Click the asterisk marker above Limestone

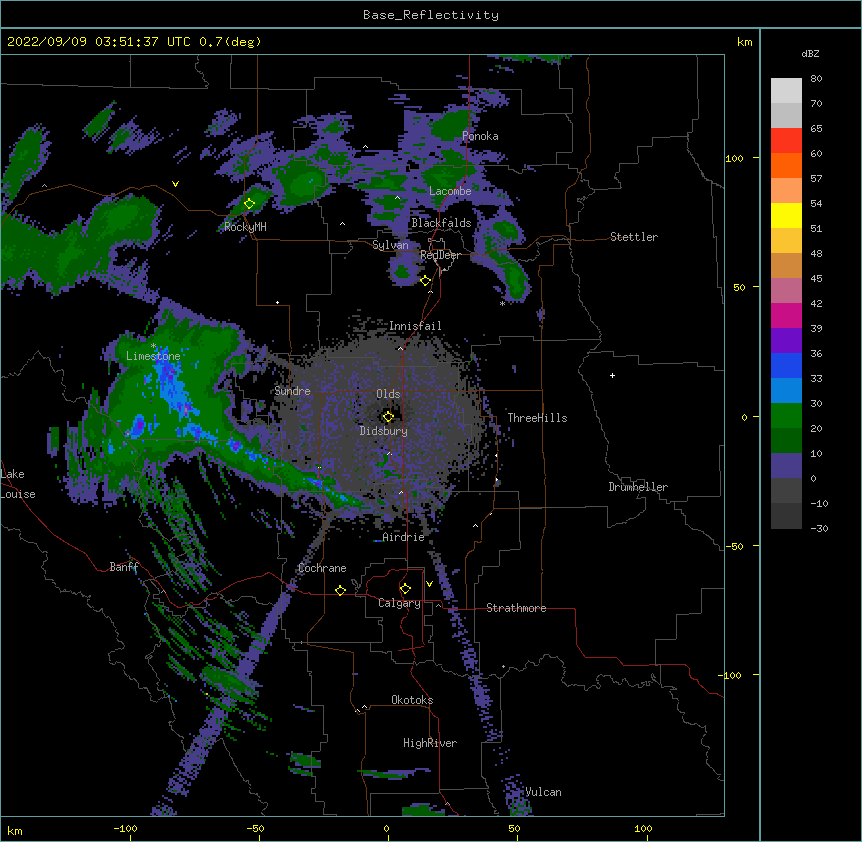(x=153, y=346)
